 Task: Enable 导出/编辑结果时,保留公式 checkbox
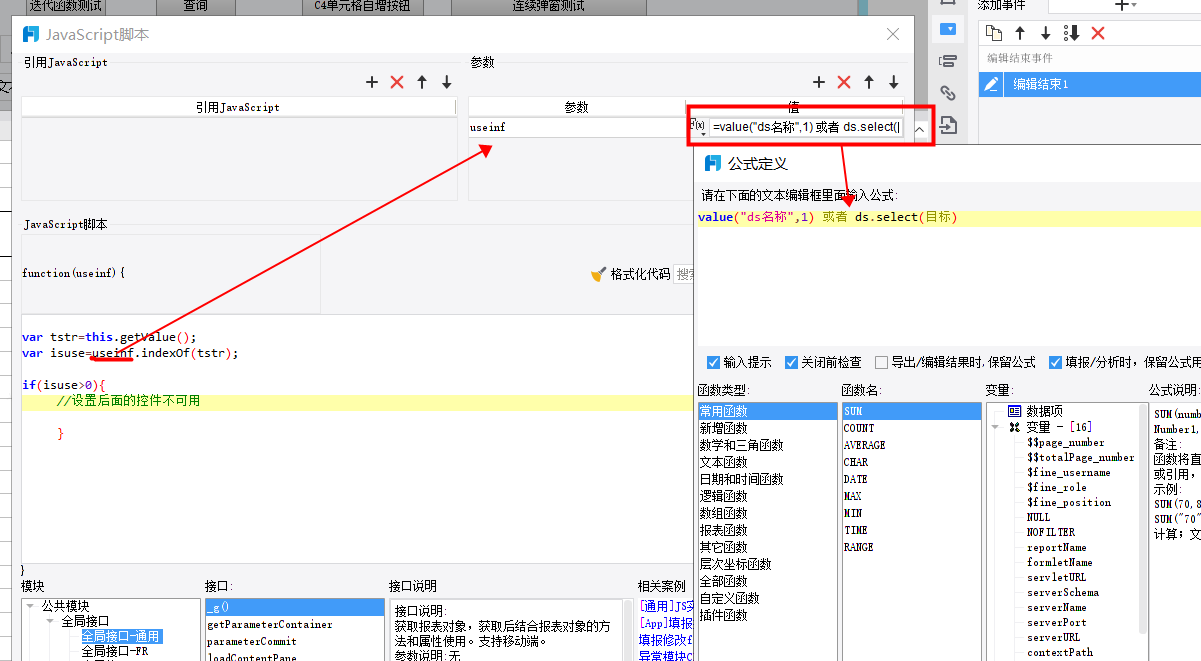[881, 362]
